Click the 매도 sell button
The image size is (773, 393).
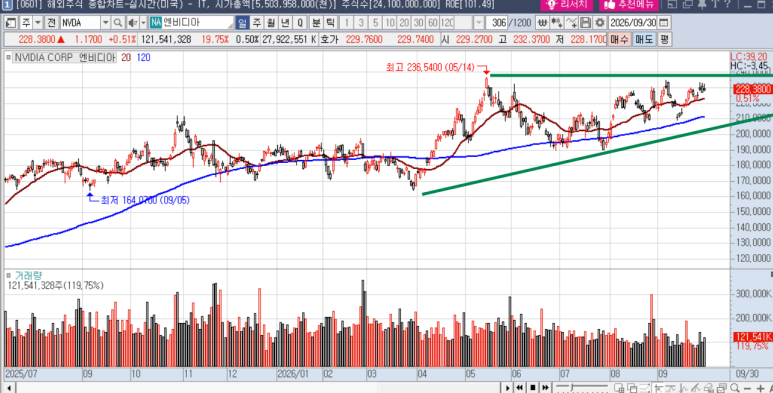coord(644,39)
